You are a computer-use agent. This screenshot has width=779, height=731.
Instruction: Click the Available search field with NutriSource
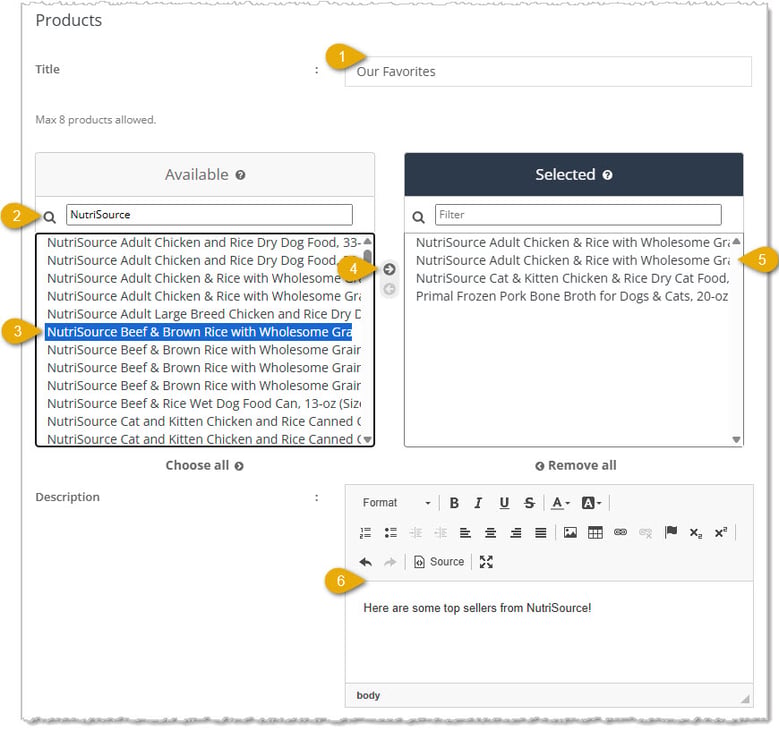[209, 215]
